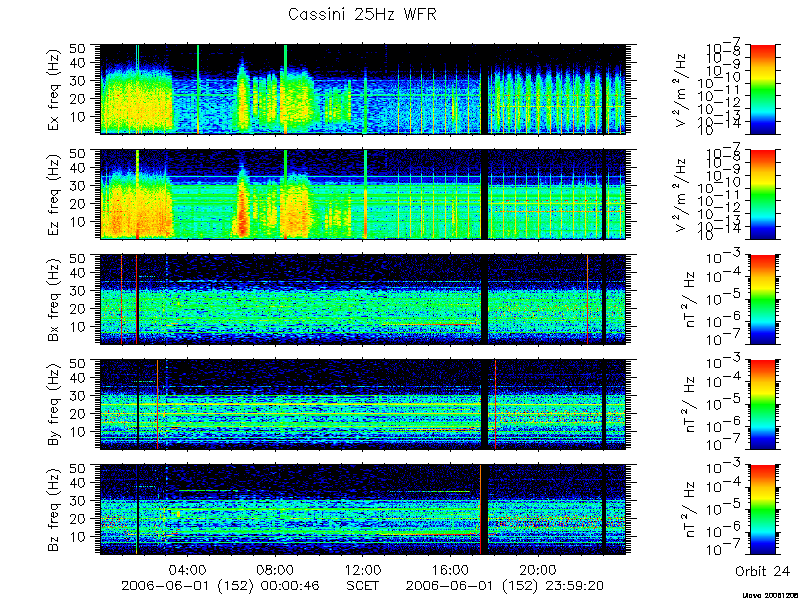
Task: Click the By freq spectrogram panel
Action: coord(362,405)
